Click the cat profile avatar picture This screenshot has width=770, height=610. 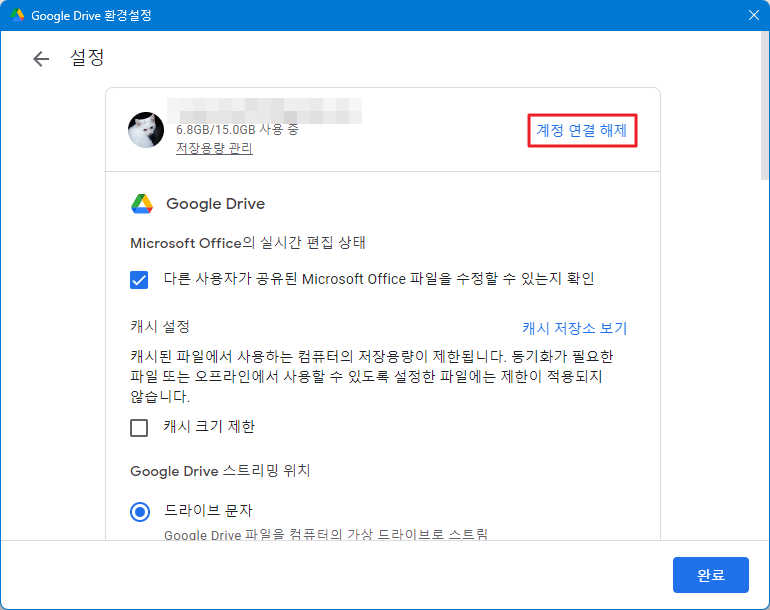[x=146, y=130]
